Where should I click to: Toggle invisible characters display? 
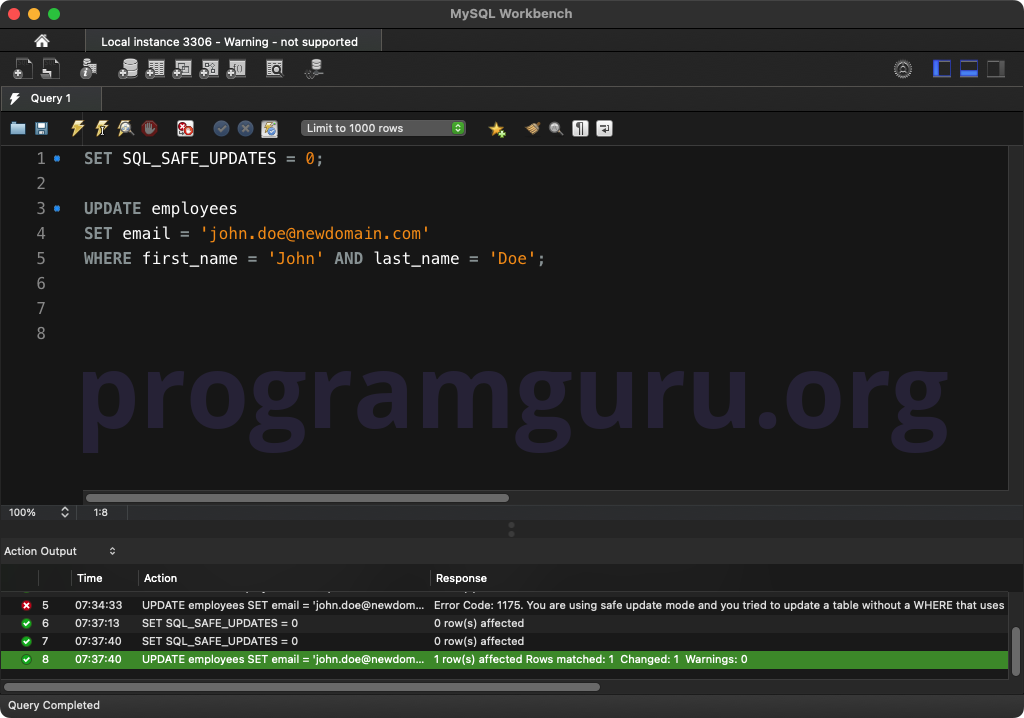(x=581, y=129)
